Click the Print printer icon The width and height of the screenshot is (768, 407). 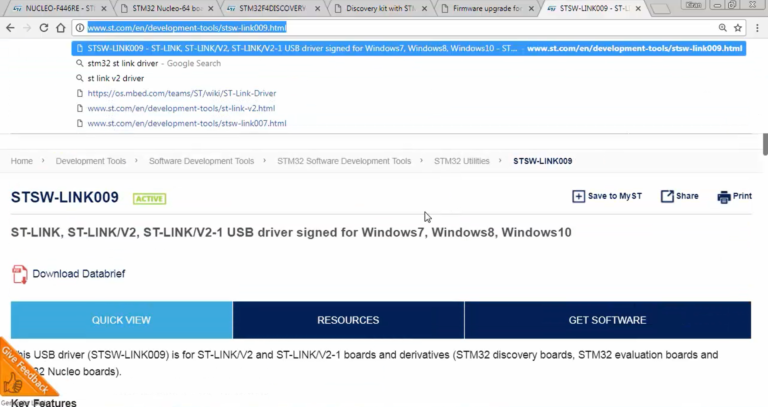[723, 197]
